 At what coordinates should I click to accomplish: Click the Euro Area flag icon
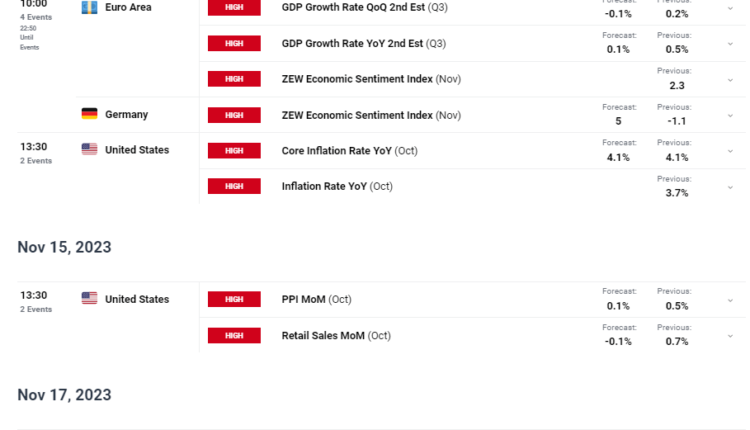point(89,7)
